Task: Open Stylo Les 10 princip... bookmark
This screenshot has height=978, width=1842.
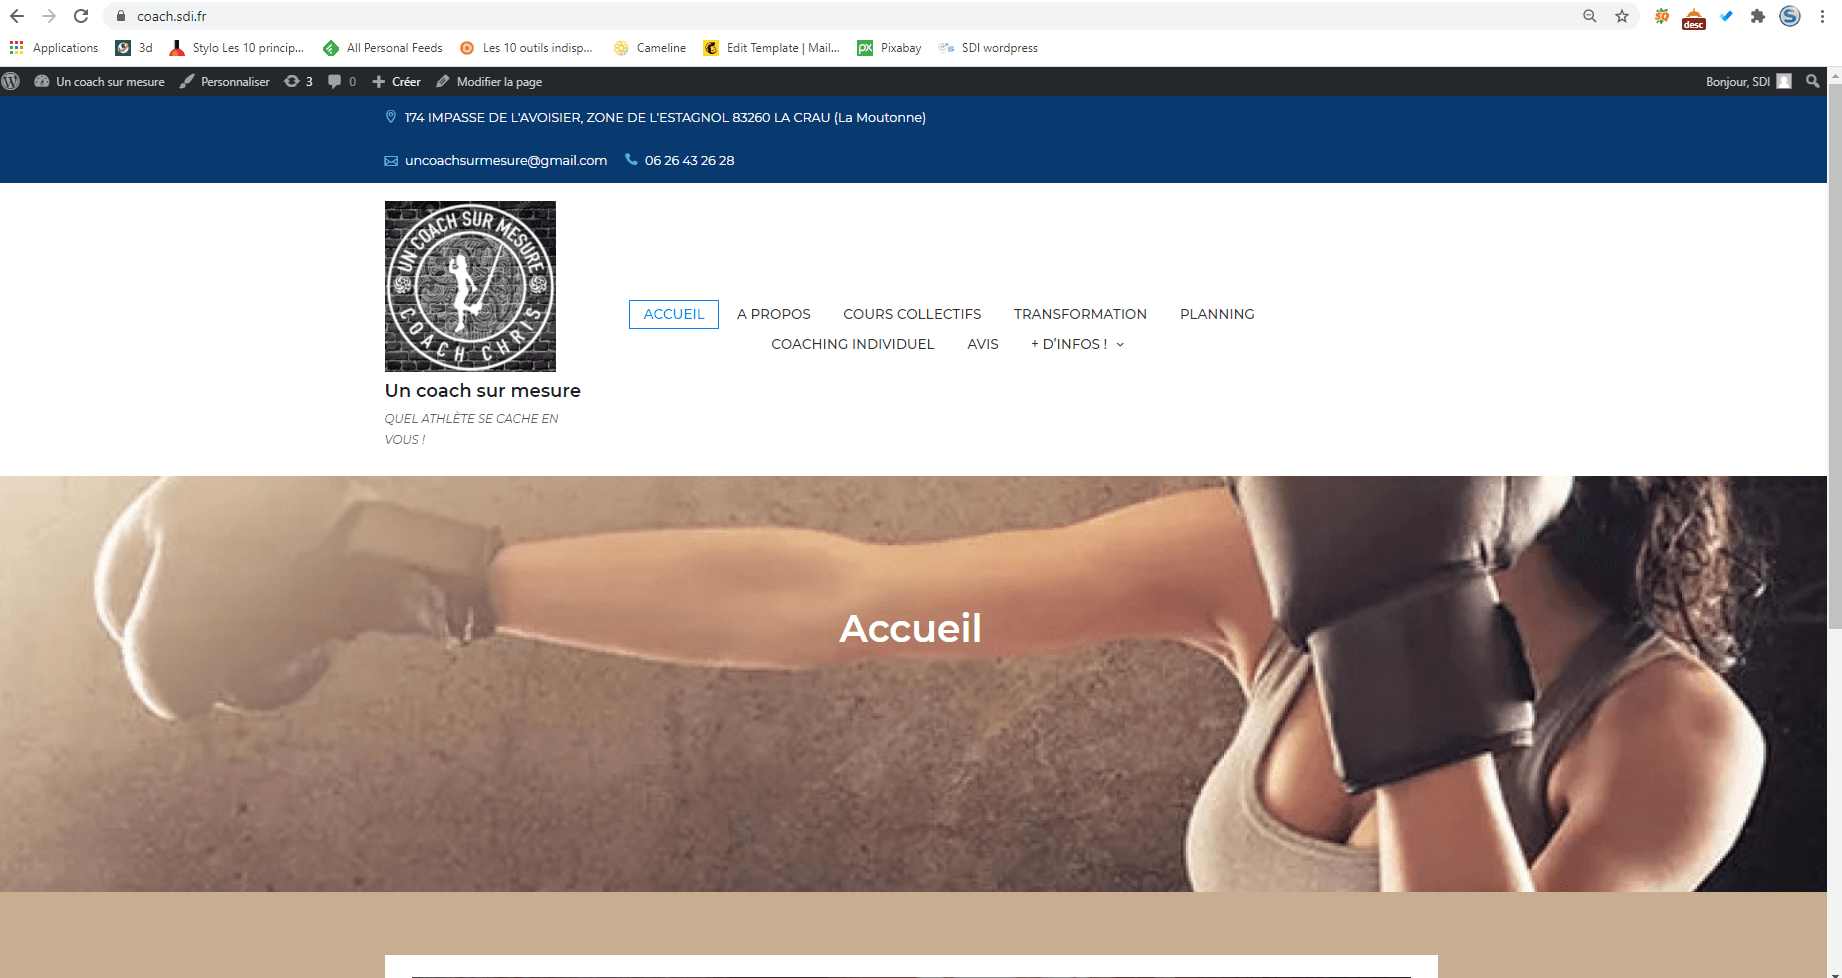Action: click(236, 48)
